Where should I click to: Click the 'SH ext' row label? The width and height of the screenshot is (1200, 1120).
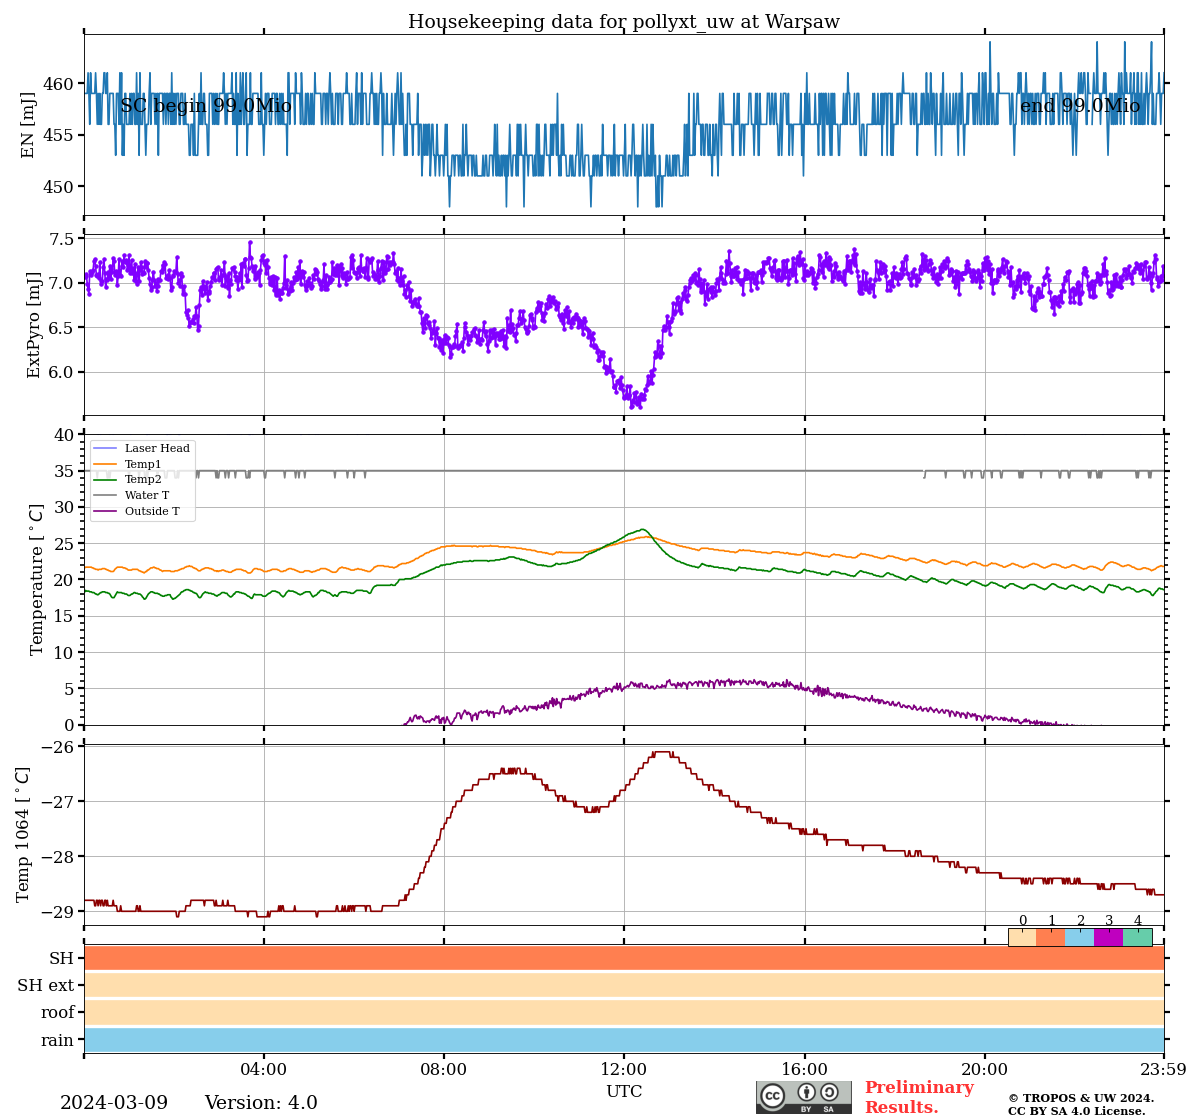click(x=46, y=986)
